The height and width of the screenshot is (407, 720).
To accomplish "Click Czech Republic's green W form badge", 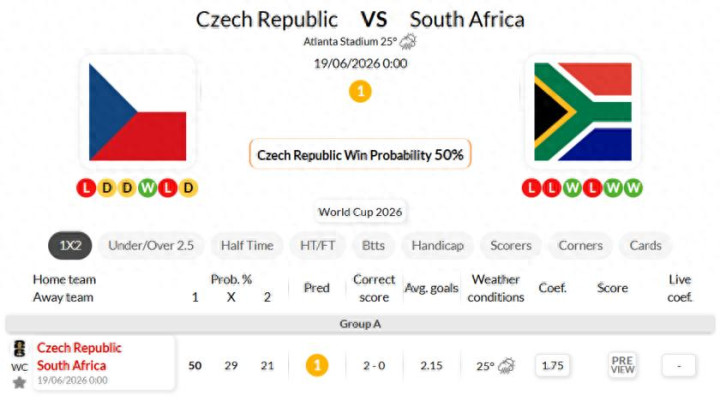I will [147, 188].
